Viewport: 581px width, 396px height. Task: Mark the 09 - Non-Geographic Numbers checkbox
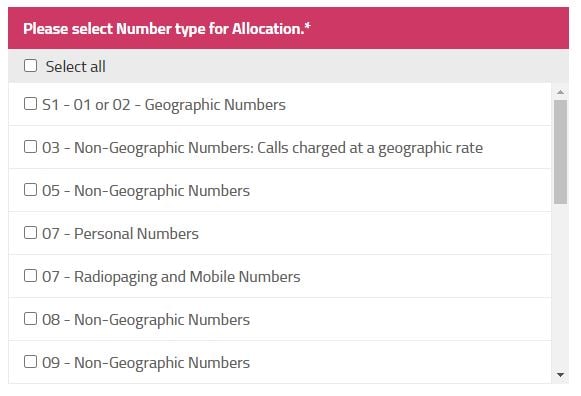30,362
